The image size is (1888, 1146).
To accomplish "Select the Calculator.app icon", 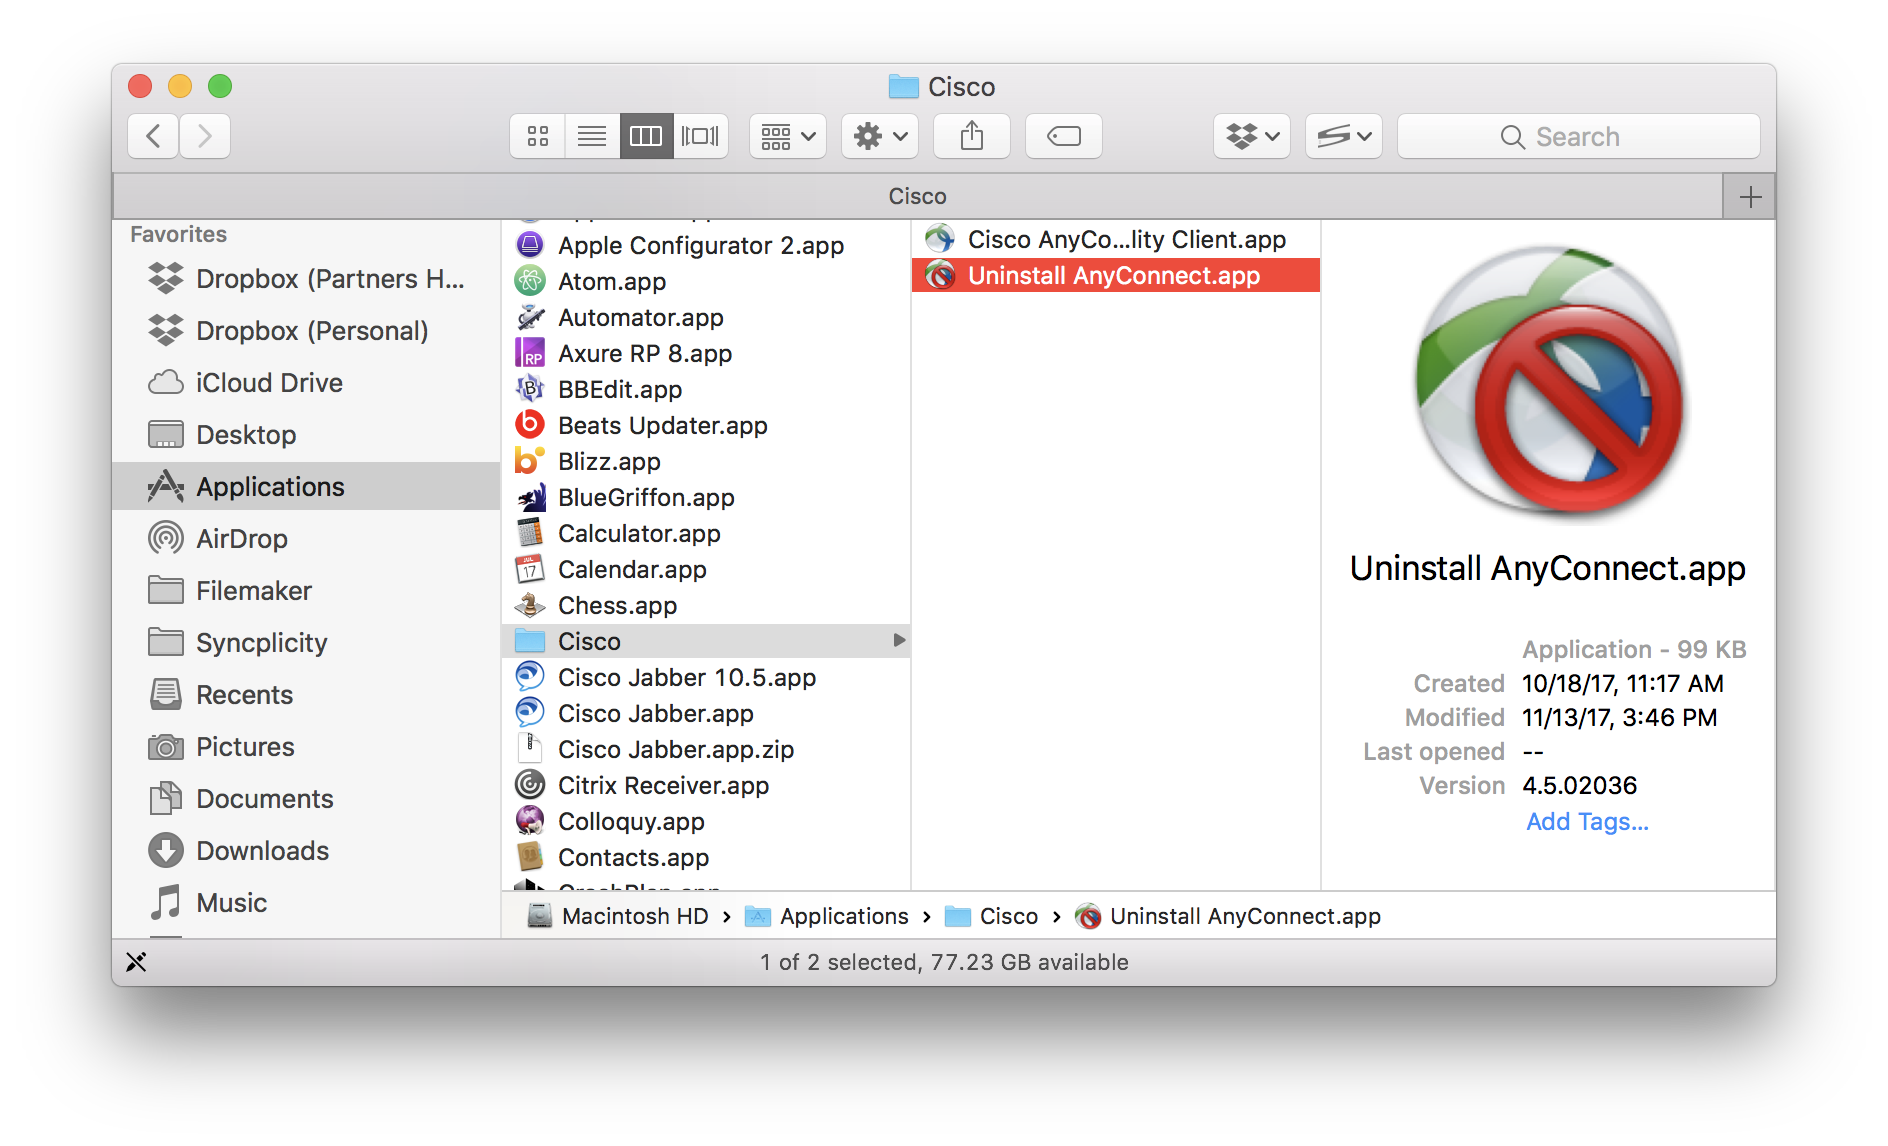I will 530,533.
